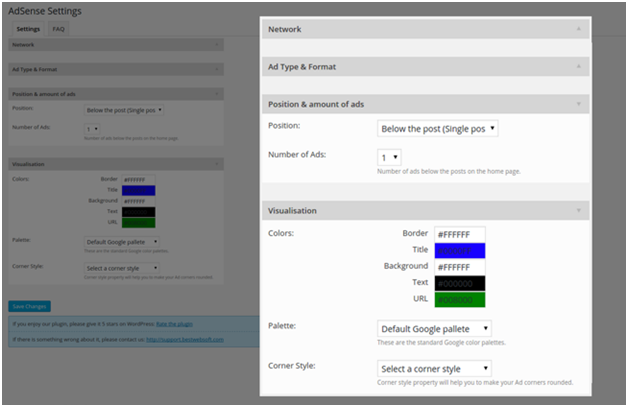Toggle Network section arrow in background page
Viewport: 628px width, 407px height.
[x=217, y=45]
